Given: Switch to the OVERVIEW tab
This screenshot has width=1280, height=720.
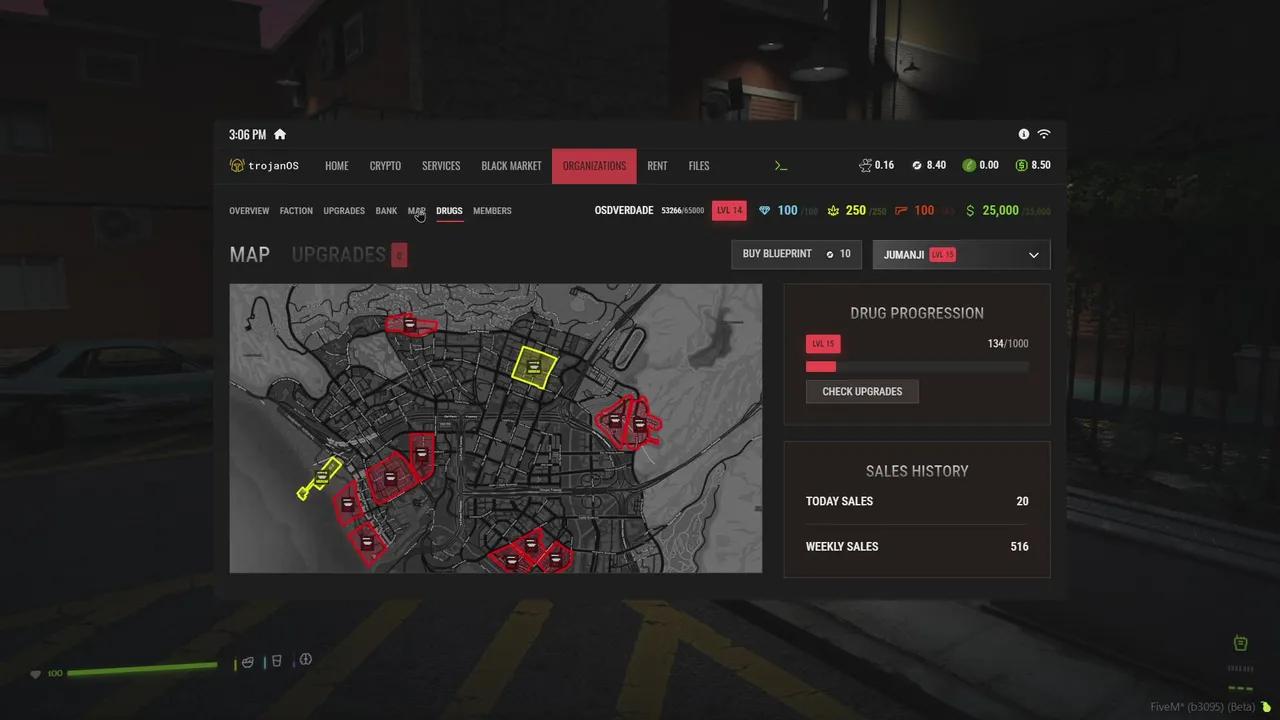Looking at the screenshot, I should click(249, 211).
